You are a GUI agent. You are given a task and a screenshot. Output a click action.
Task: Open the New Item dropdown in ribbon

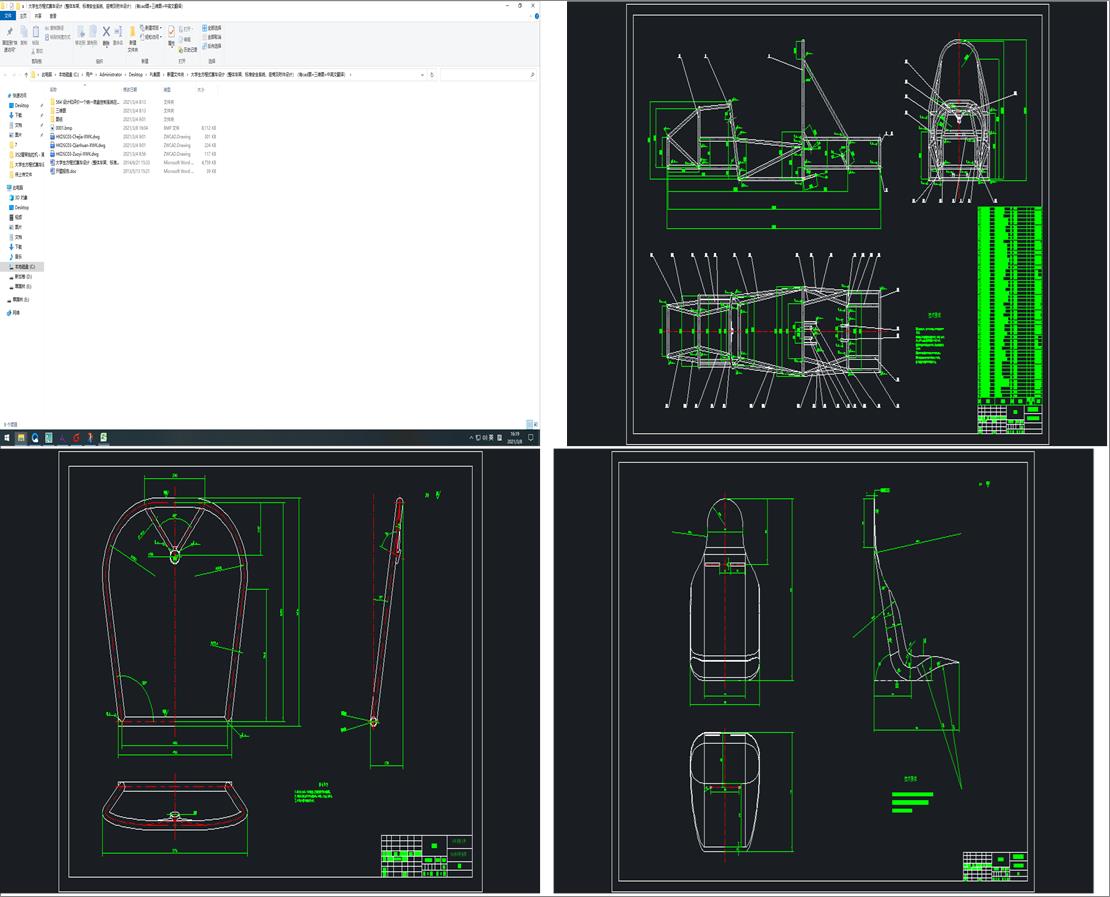[x=152, y=27]
